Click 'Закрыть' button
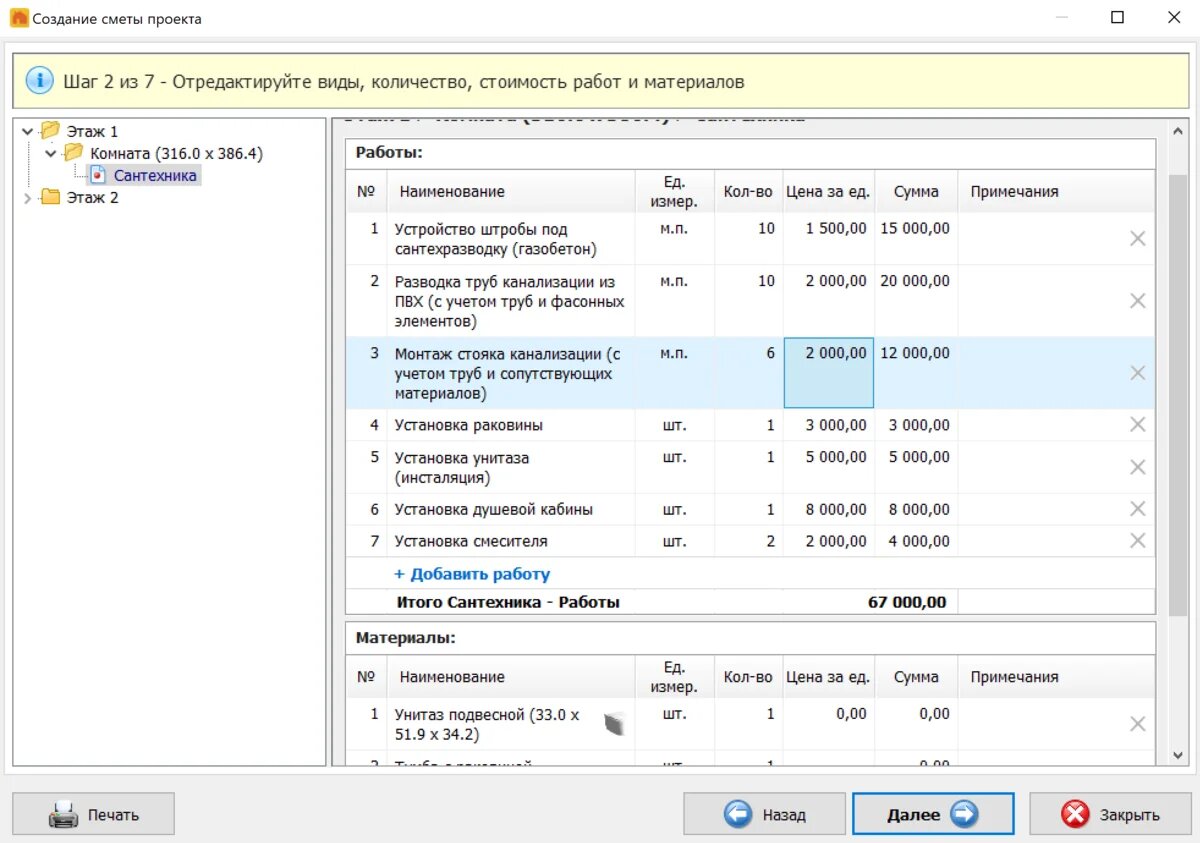 point(1110,814)
